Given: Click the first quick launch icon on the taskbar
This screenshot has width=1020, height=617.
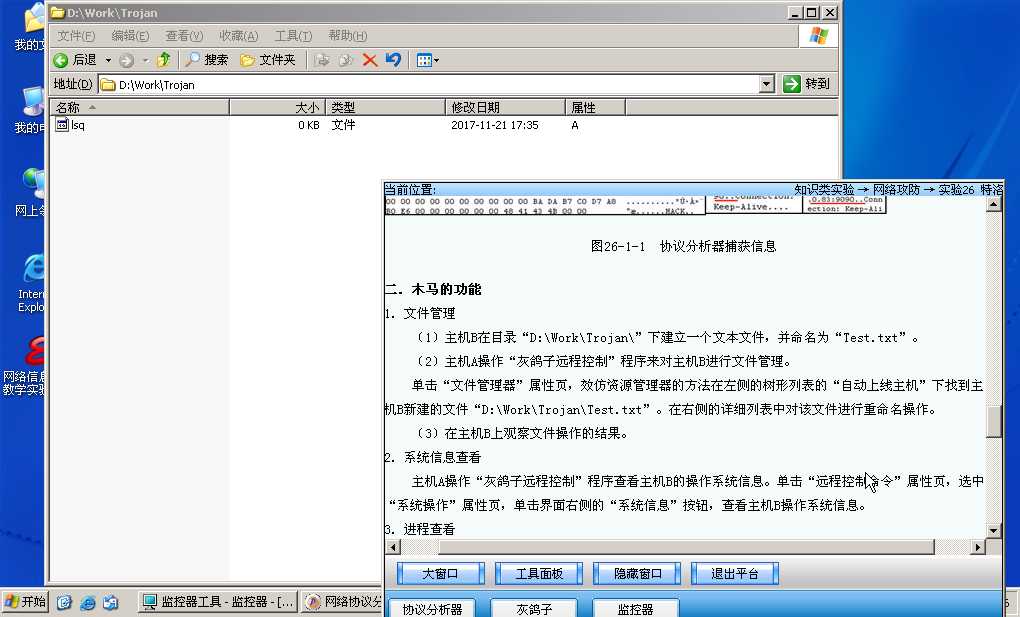Looking at the screenshot, I should point(64,602).
